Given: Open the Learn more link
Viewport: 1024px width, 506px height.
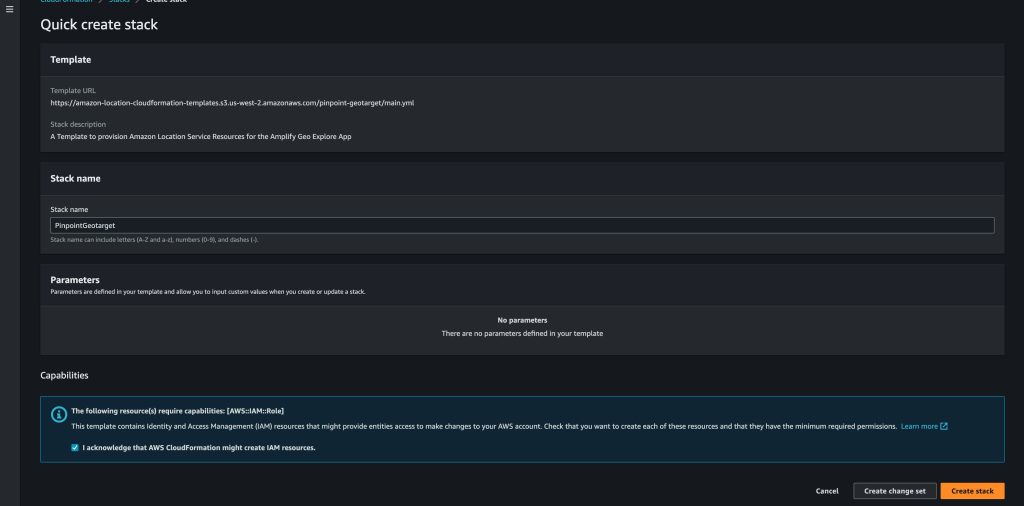Looking at the screenshot, I should click(x=919, y=426).
